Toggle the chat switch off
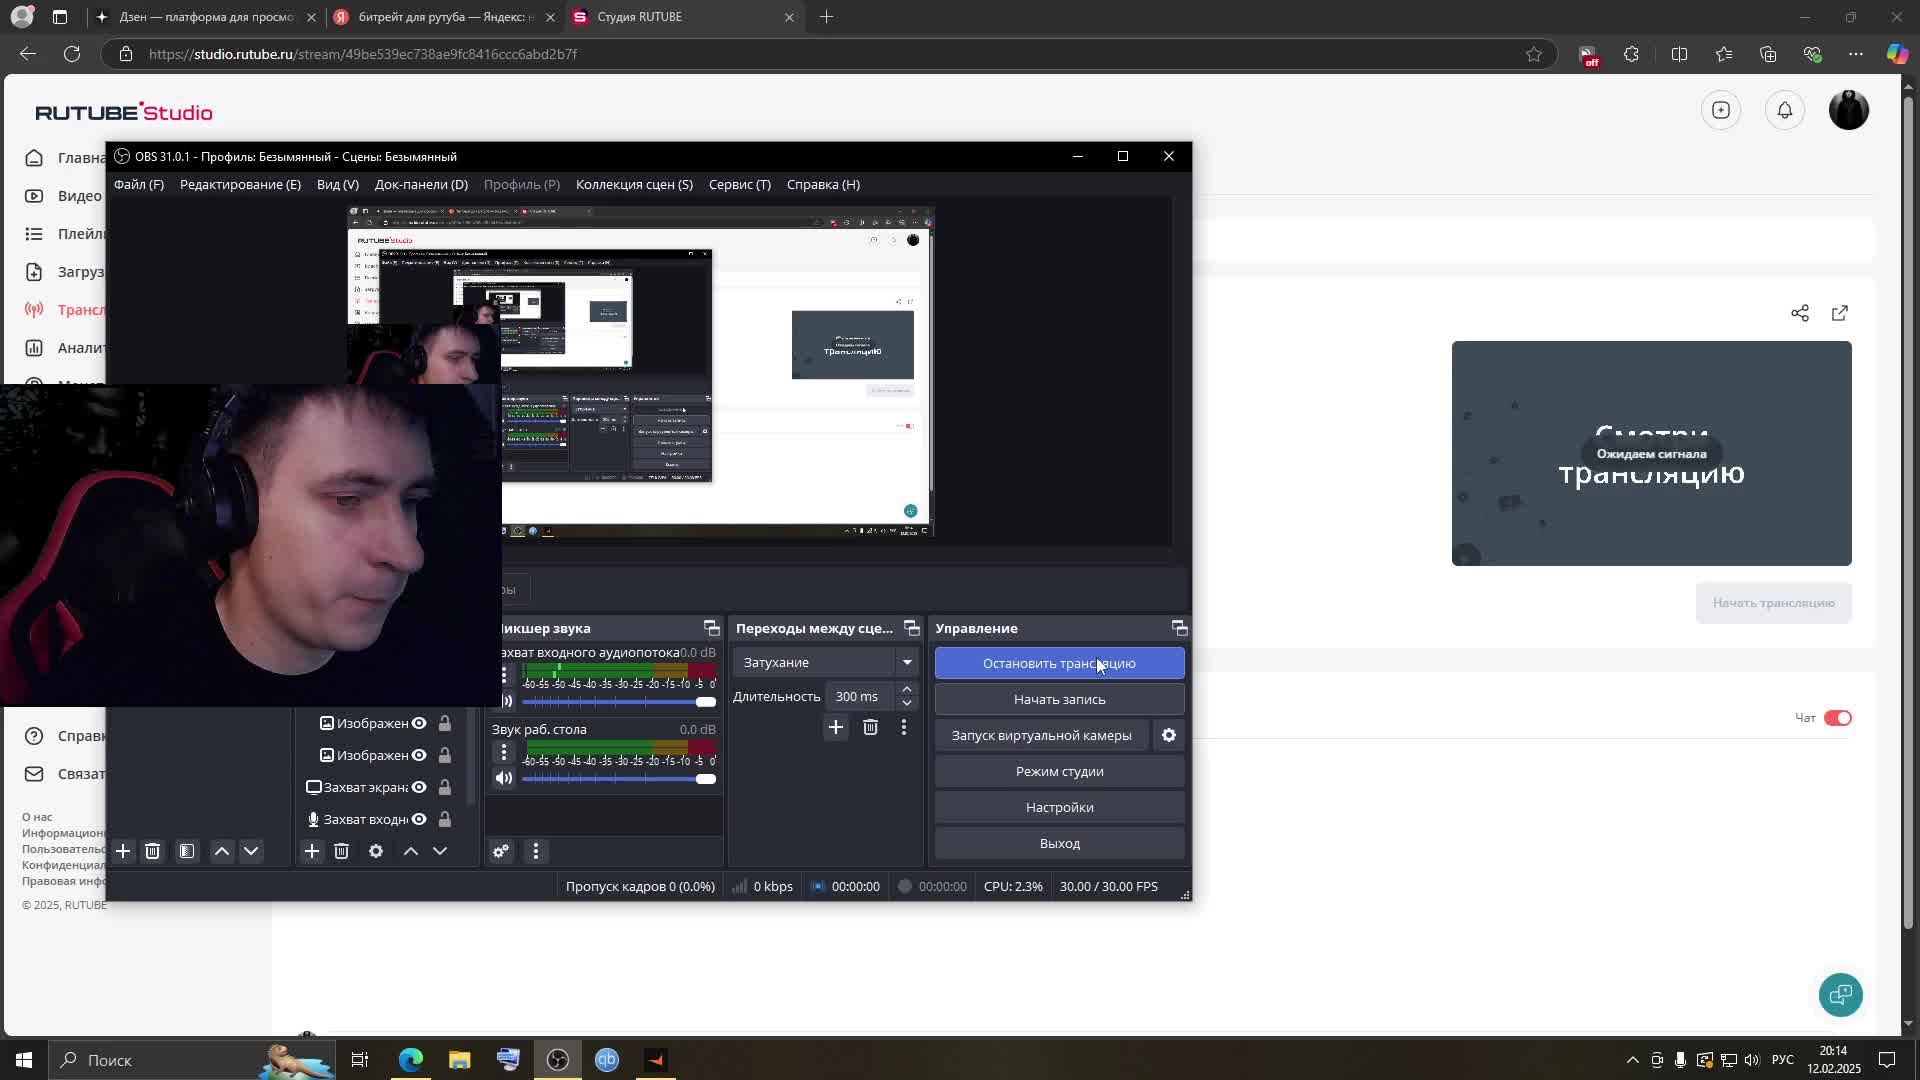The height and width of the screenshot is (1080, 1920). (1837, 718)
